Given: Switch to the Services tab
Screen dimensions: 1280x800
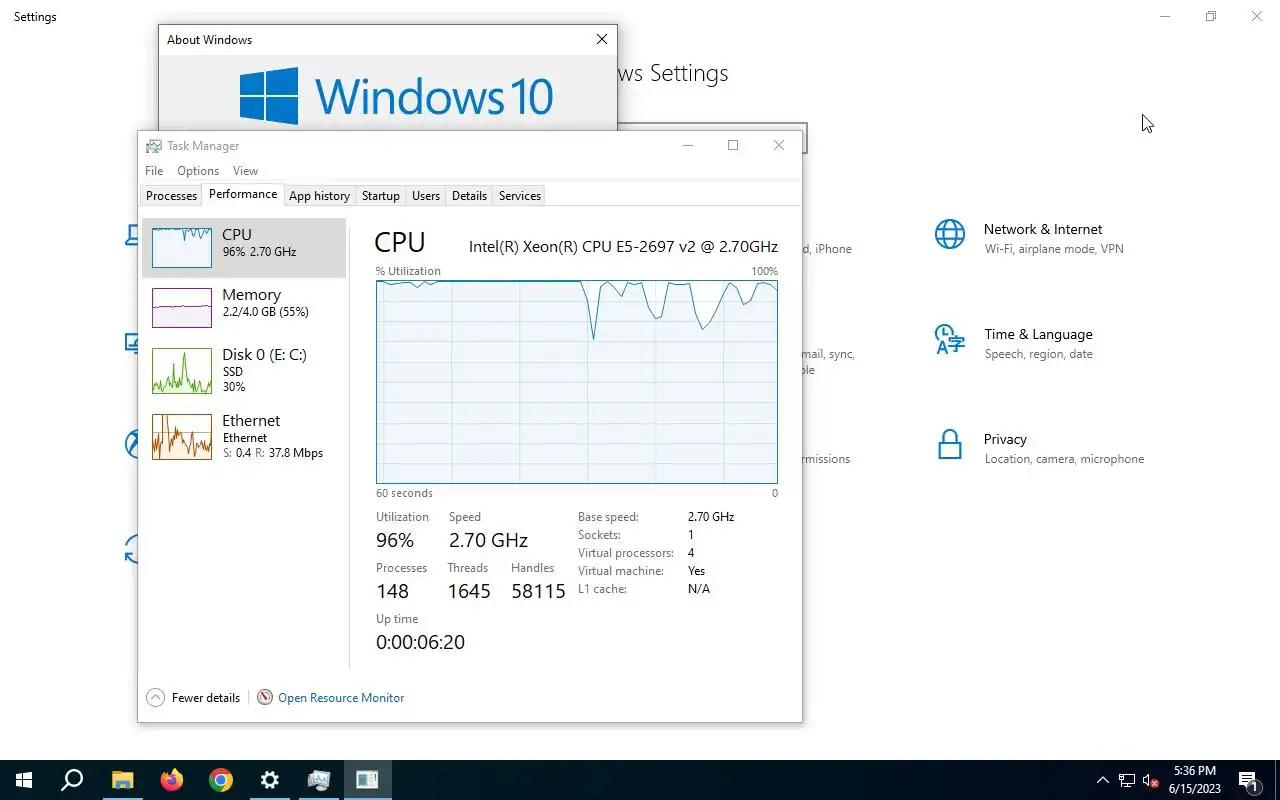Looking at the screenshot, I should point(520,196).
